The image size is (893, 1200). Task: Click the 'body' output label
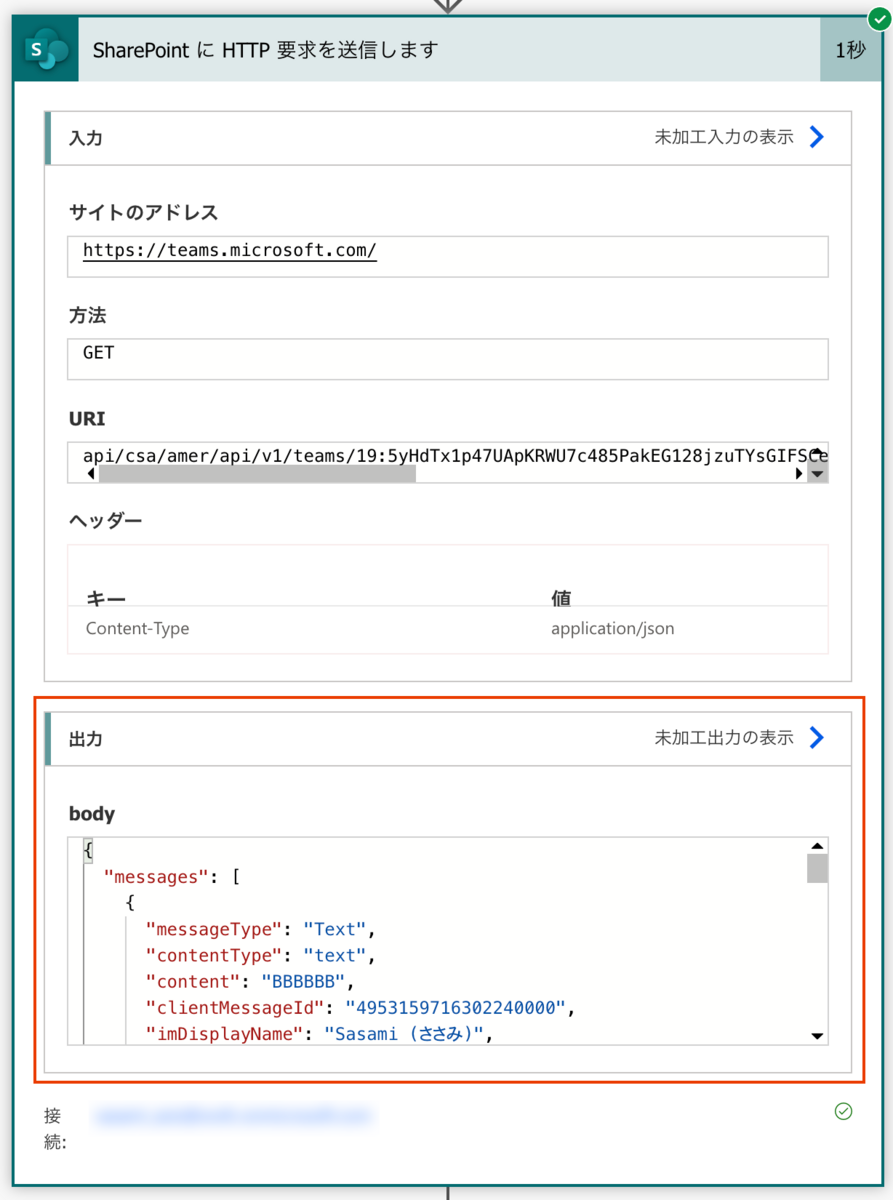[x=92, y=814]
